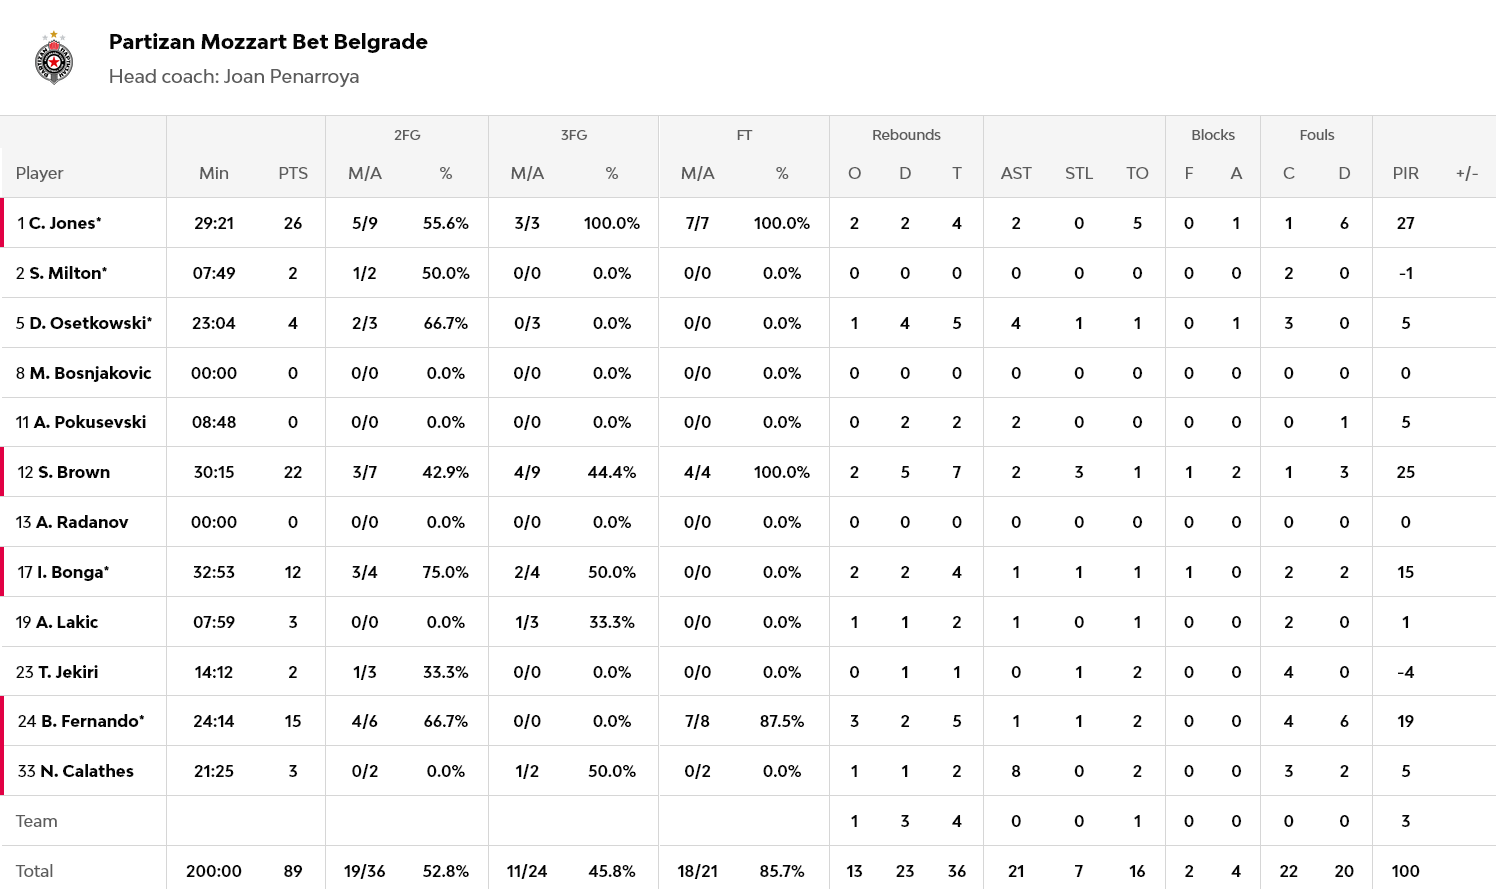
Task: Click the Partizan club logo
Action: [x=54, y=58]
